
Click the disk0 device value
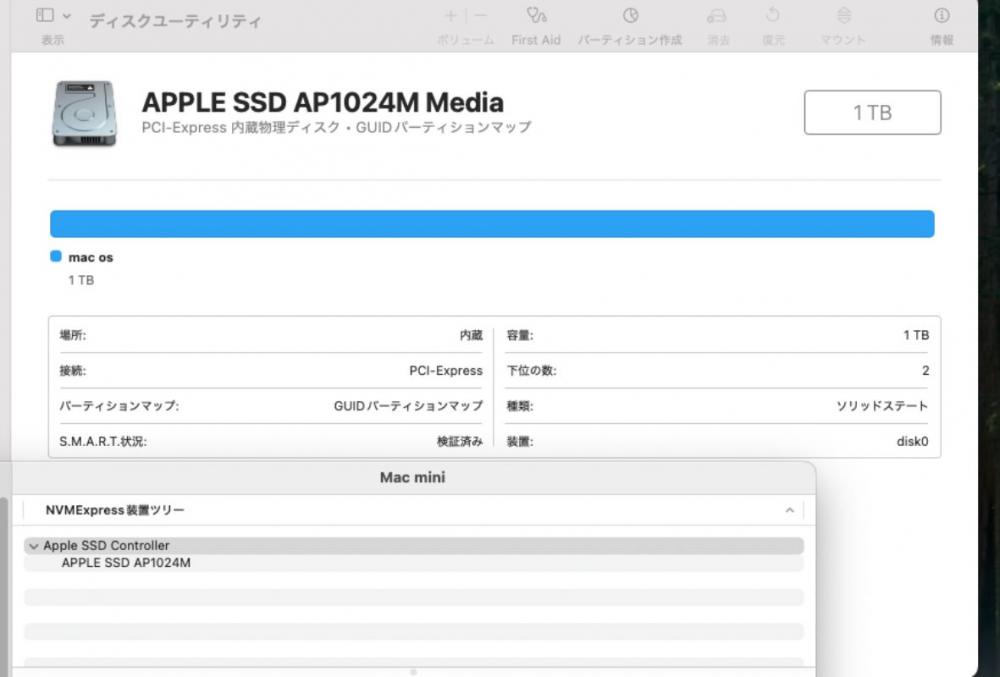pyautogui.click(x=912, y=441)
